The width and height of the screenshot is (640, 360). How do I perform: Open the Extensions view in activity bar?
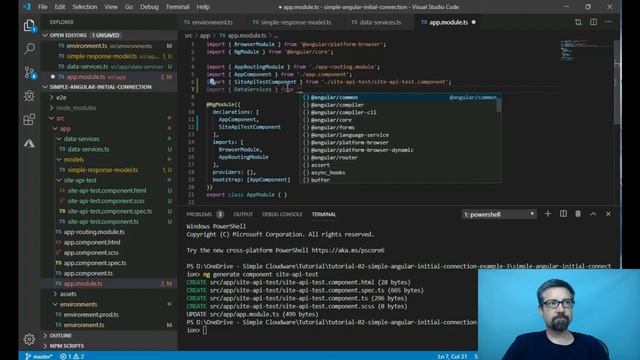pos(29,120)
